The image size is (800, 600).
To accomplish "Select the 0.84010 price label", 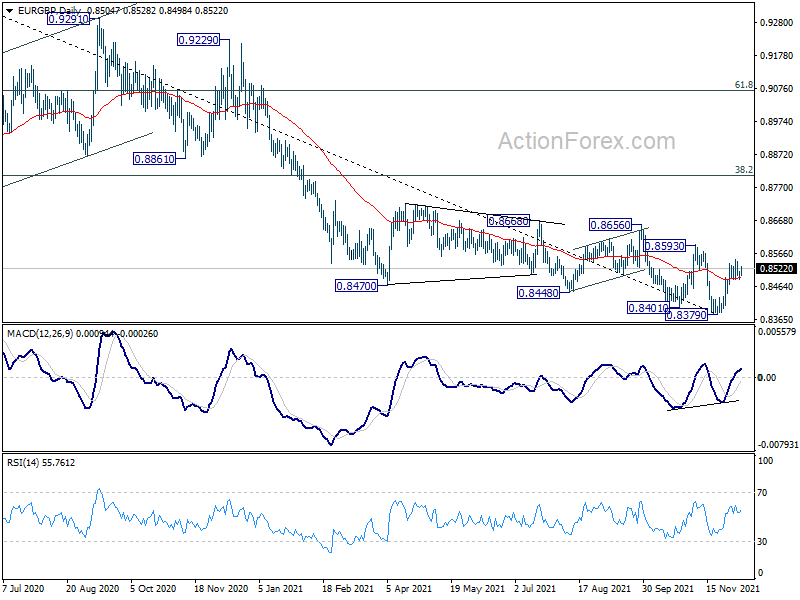I will 648,308.
